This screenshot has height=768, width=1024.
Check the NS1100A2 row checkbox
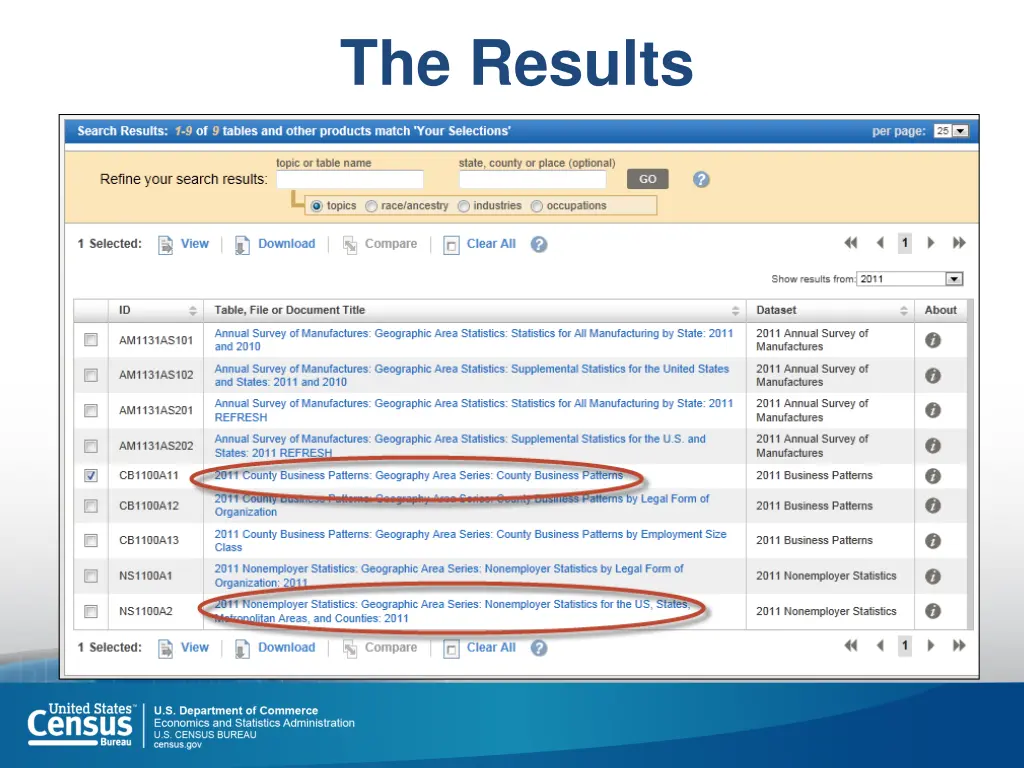point(91,611)
